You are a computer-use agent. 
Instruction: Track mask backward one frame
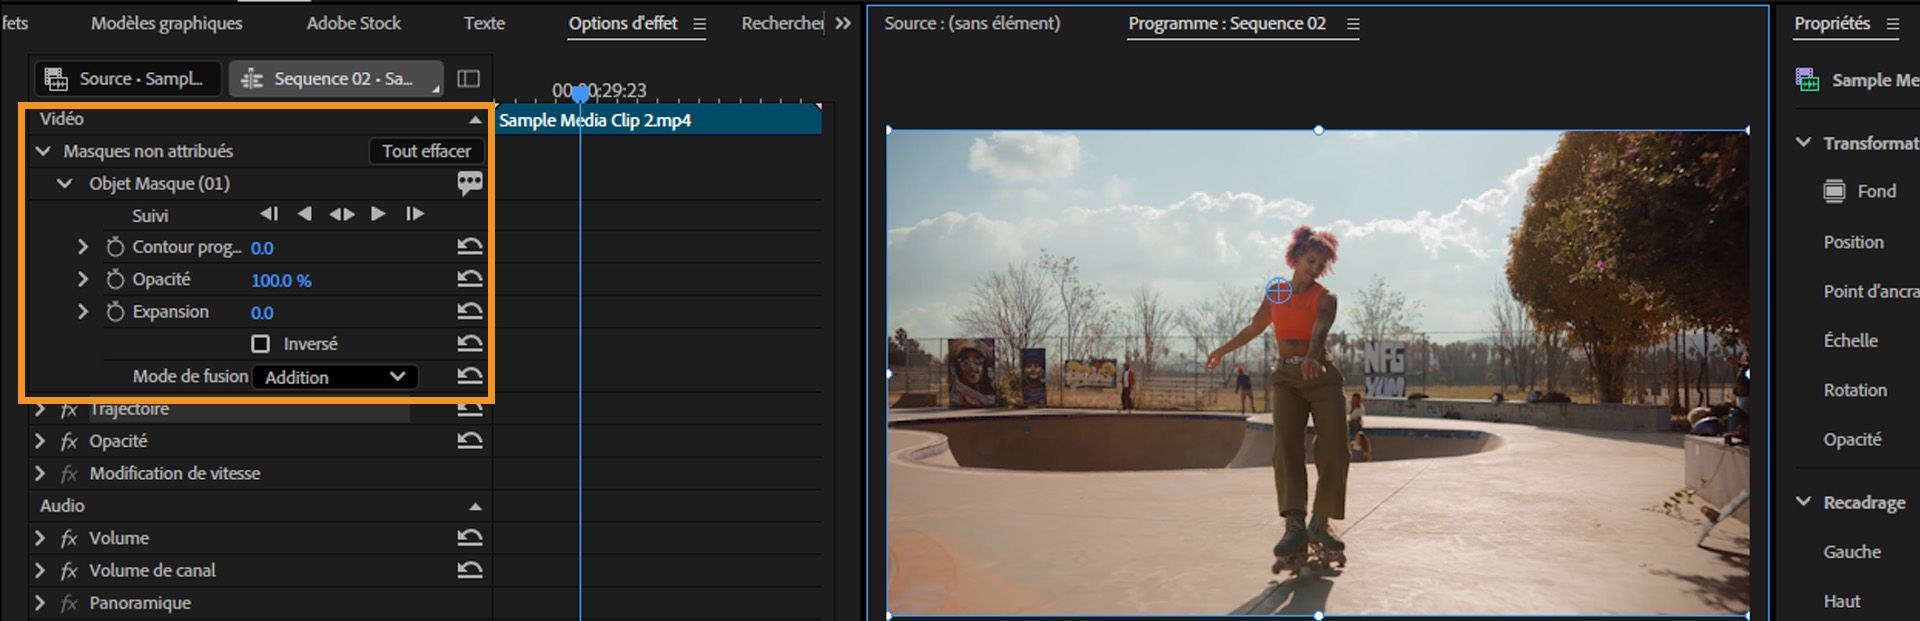(x=269, y=214)
